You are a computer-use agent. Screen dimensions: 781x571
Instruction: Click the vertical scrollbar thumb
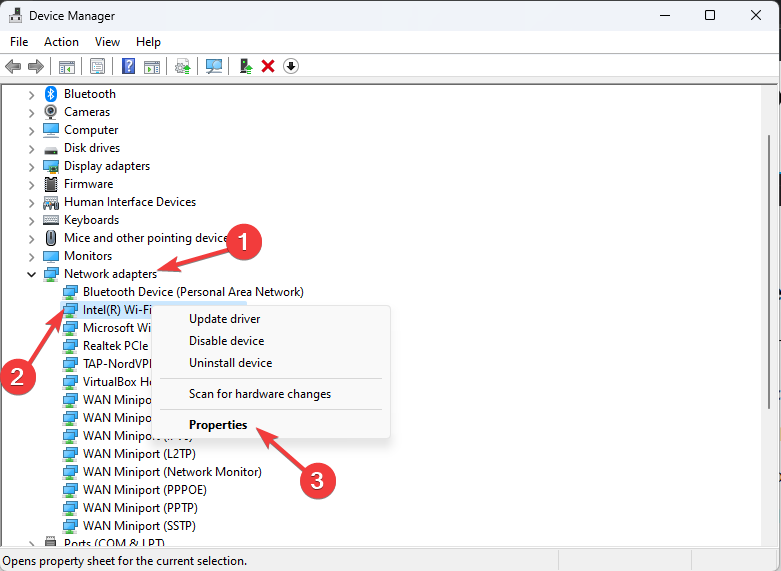pos(769,272)
